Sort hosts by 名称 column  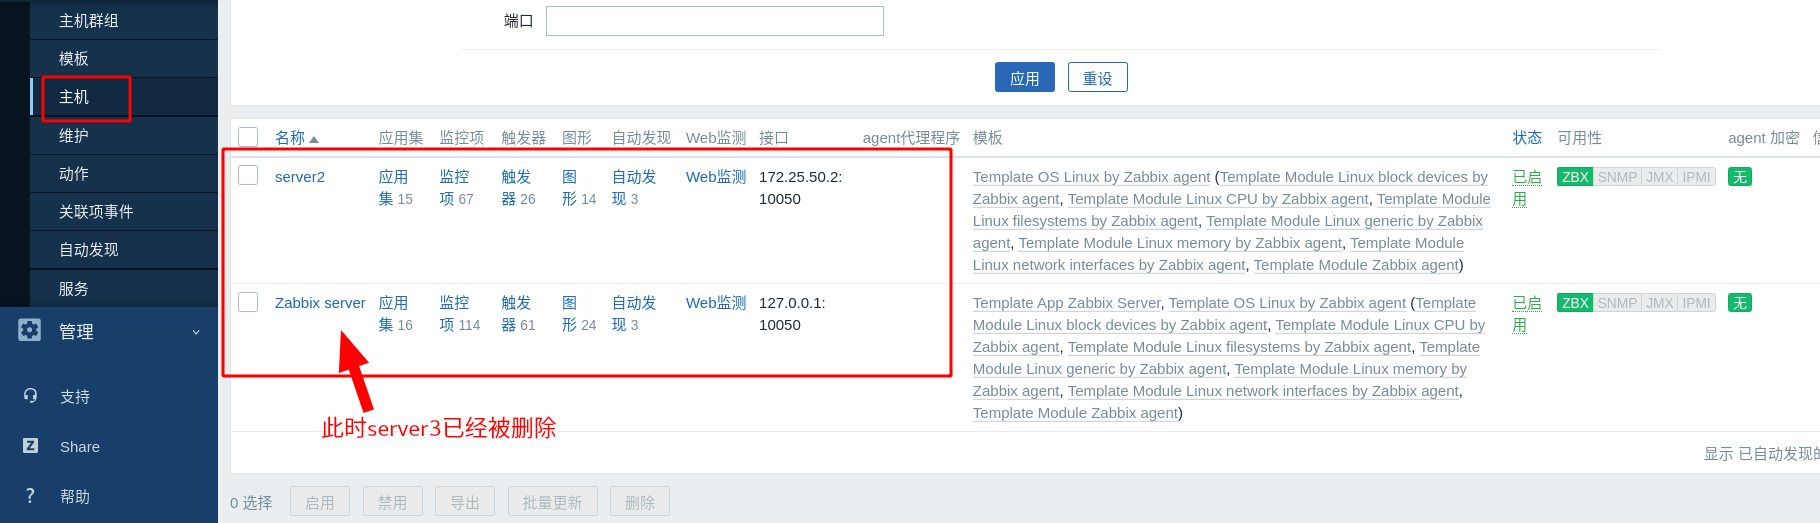point(296,138)
